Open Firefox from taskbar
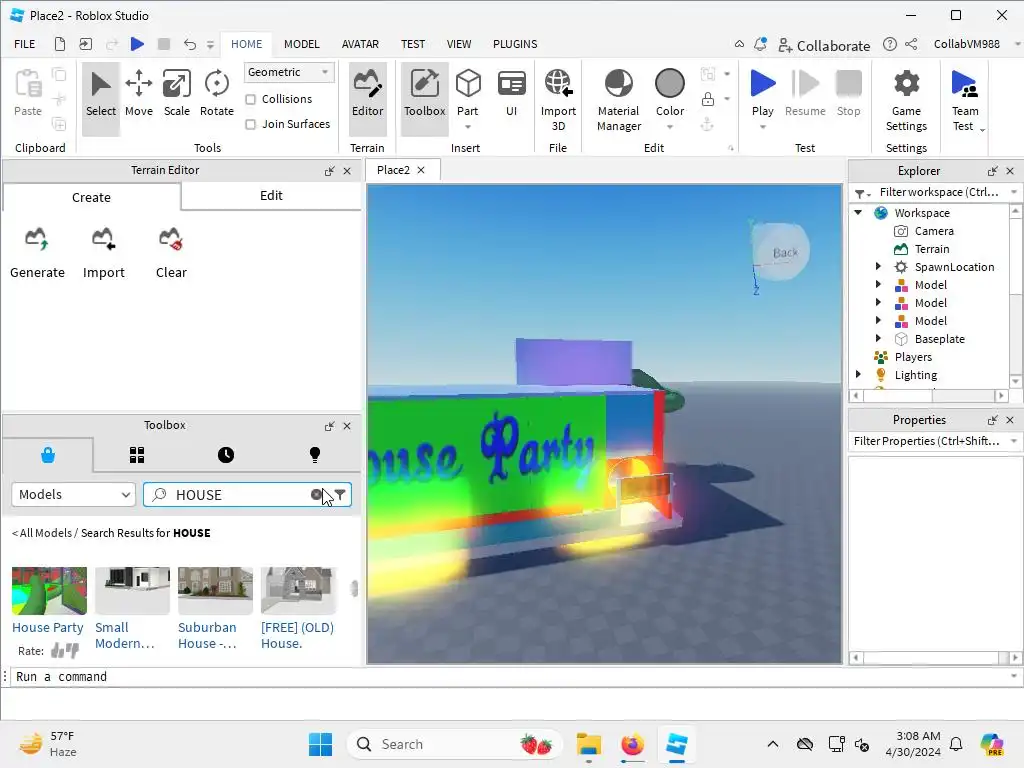 632,744
